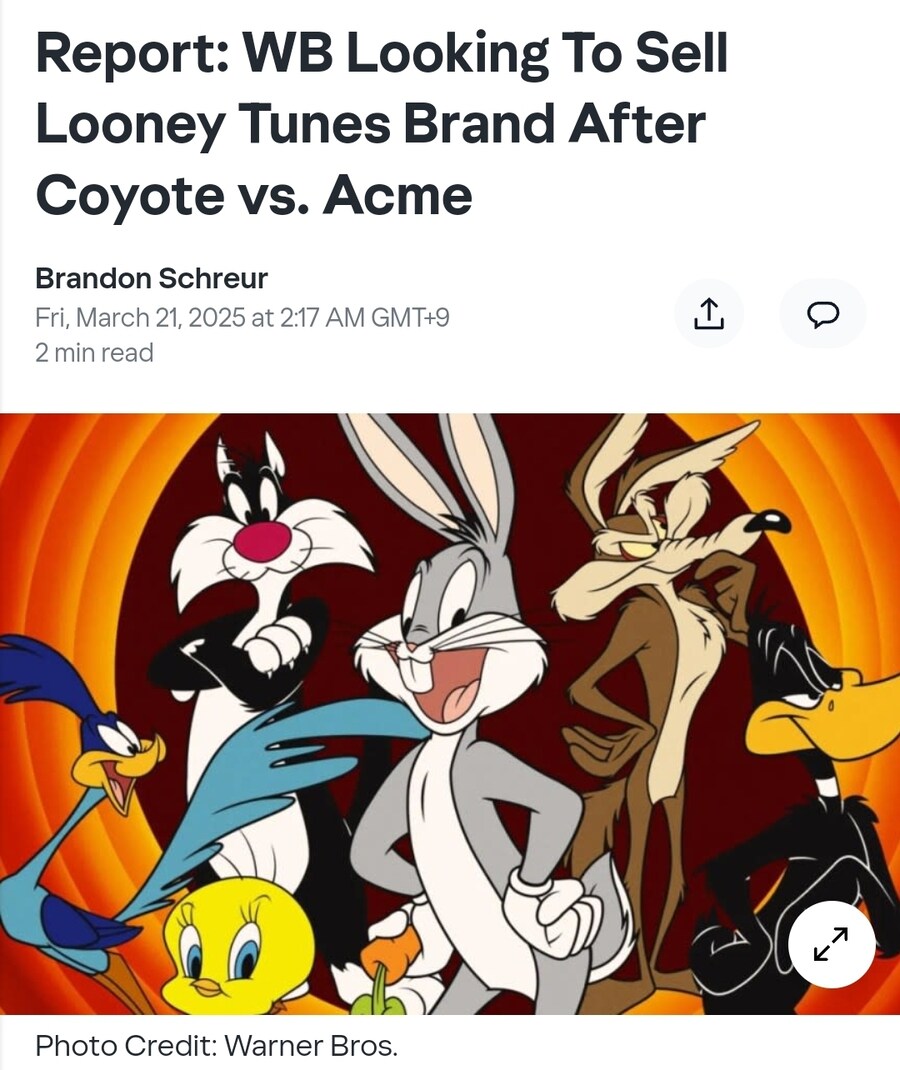Screen dimensions: 900x1070
Task: Click the Looney Tunes article image
Action: pos(450,714)
